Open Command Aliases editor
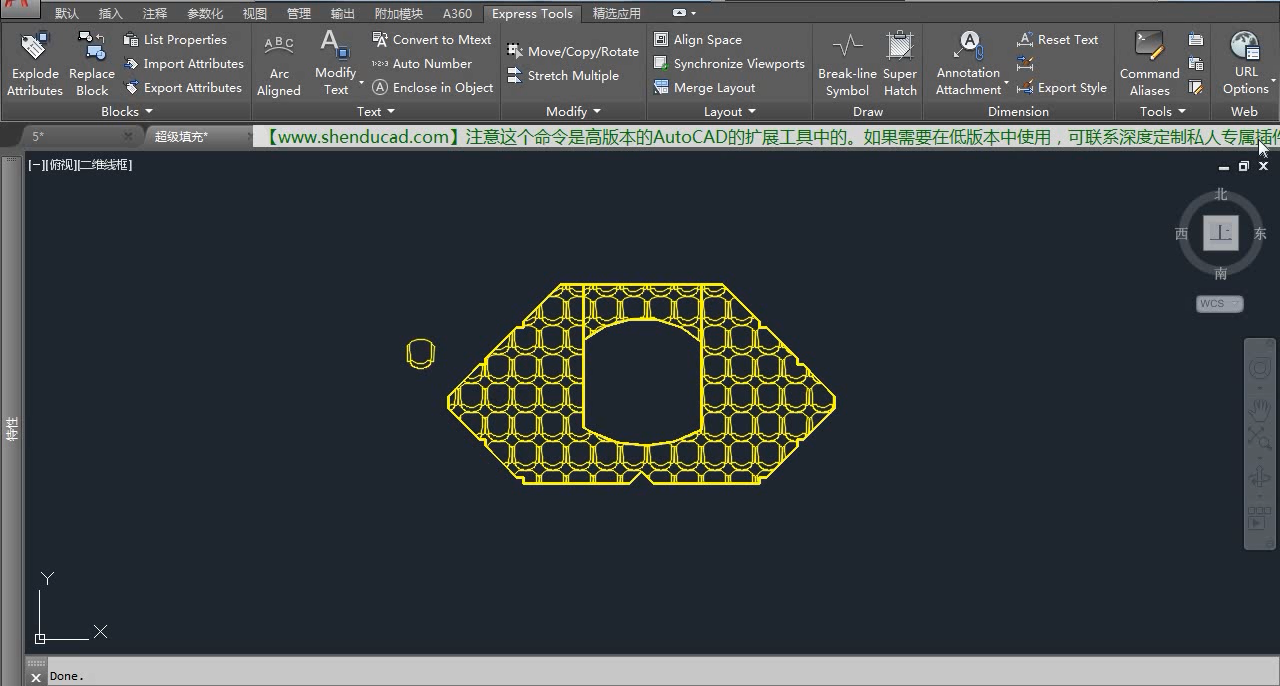This screenshot has width=1280, height=686. (x=1150, y=65)
